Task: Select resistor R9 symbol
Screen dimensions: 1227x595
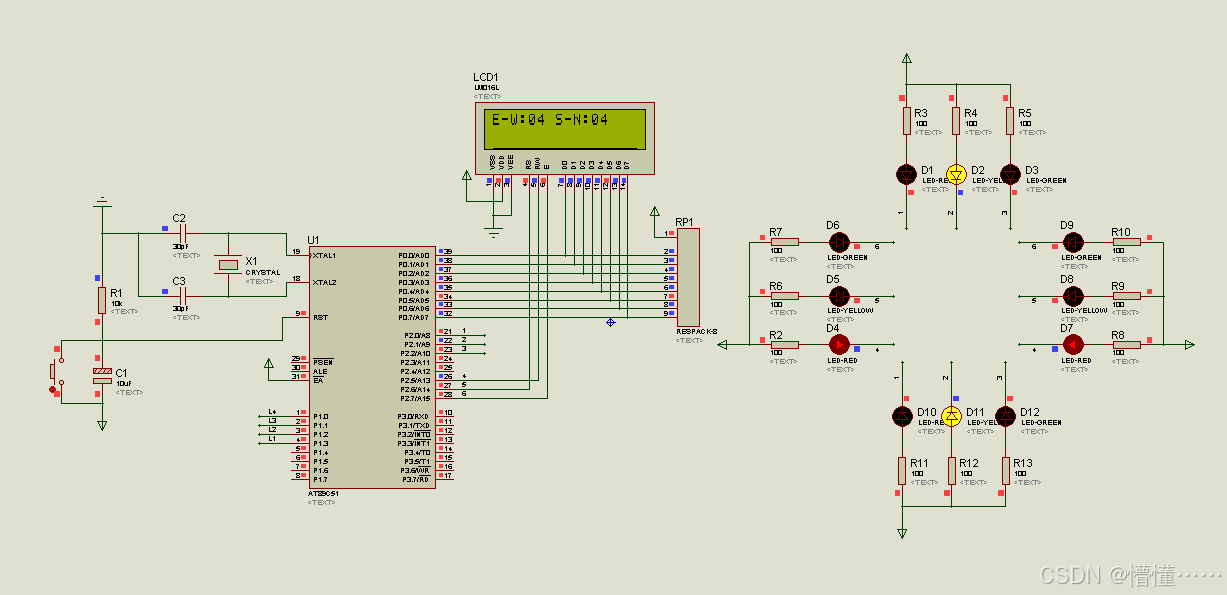Action: click(1126, 296)
